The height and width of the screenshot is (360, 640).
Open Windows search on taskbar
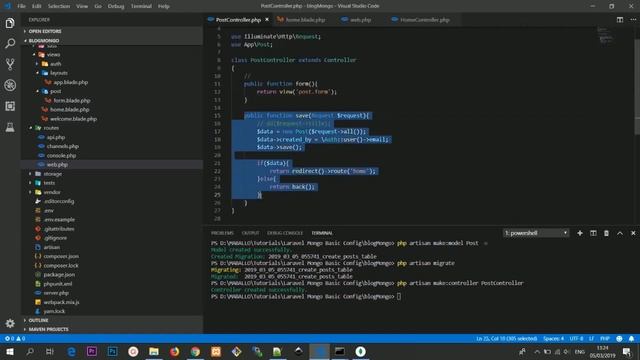[x=30, y=351]
